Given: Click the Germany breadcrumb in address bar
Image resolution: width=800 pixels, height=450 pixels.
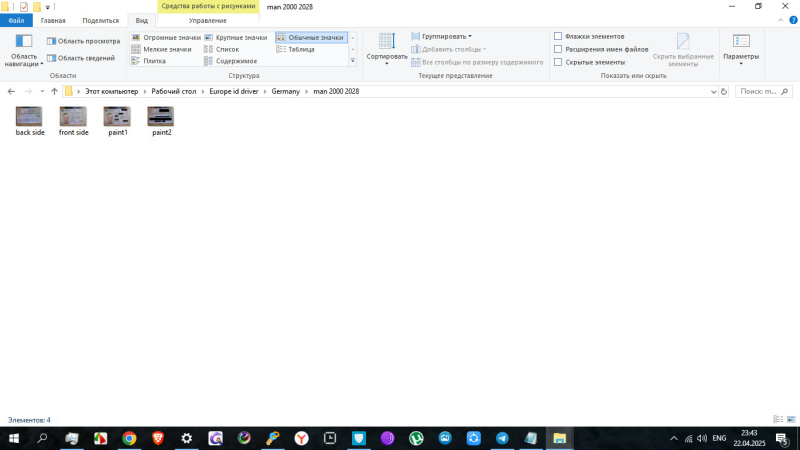Looking at the screenshot, I should pos(285,91).
